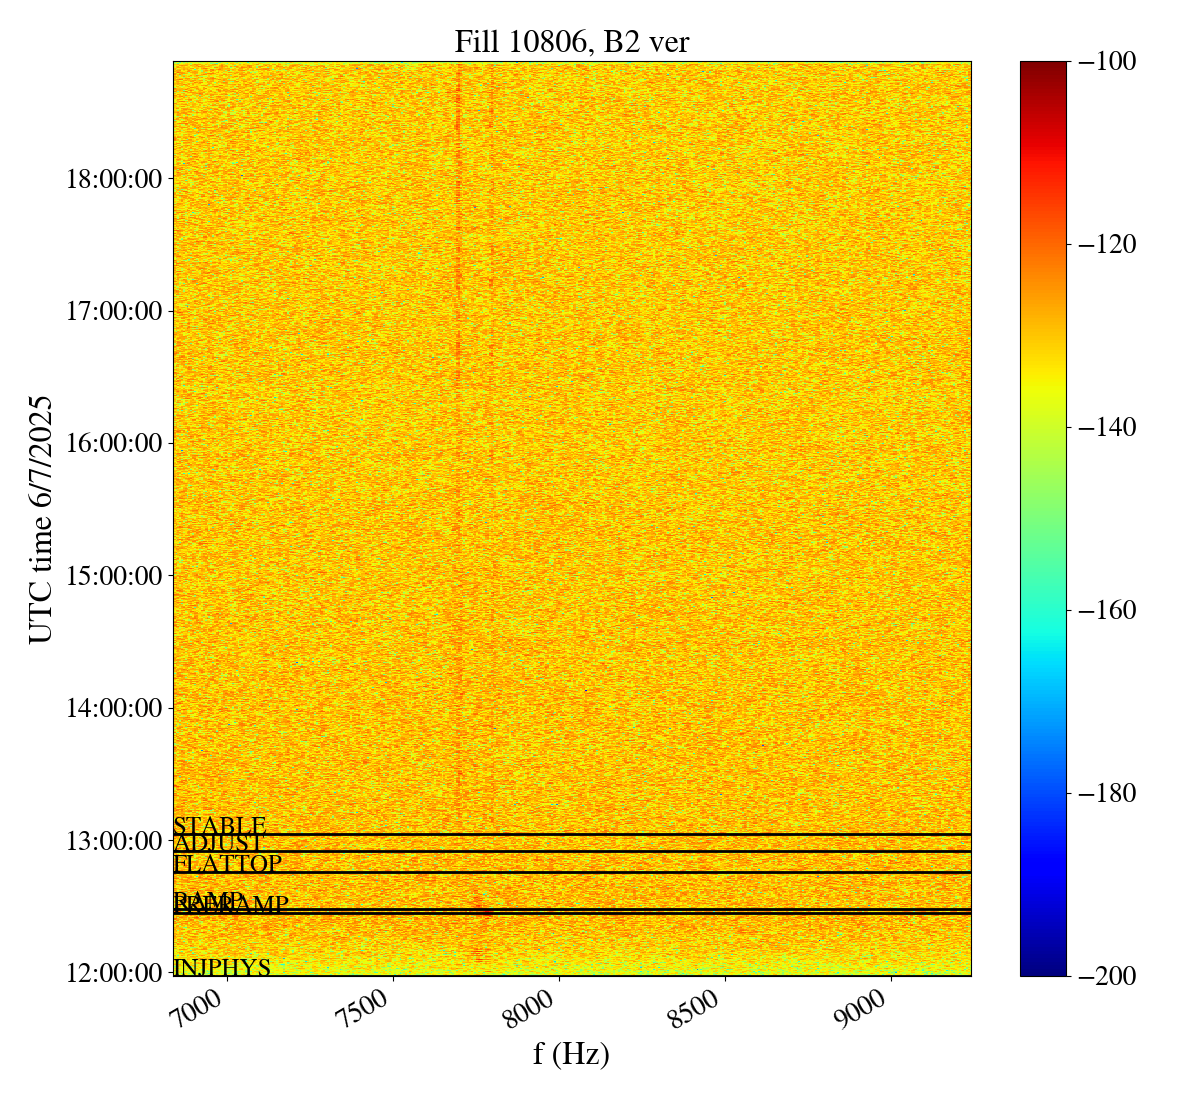
Task: Click the 'f (Hz)' x-axis label
Action: pos(571,1053)
